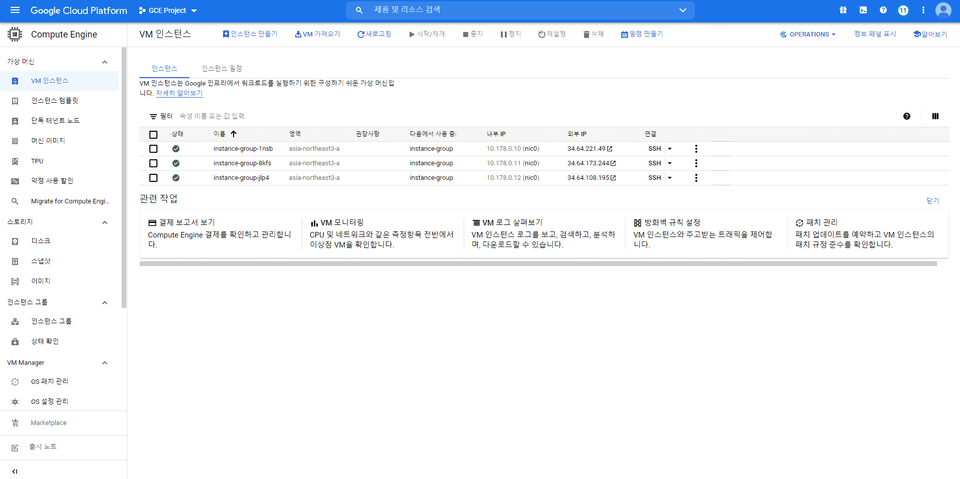Collapse the 스토리지 sidebar section
960x479 pixels.
105,222
